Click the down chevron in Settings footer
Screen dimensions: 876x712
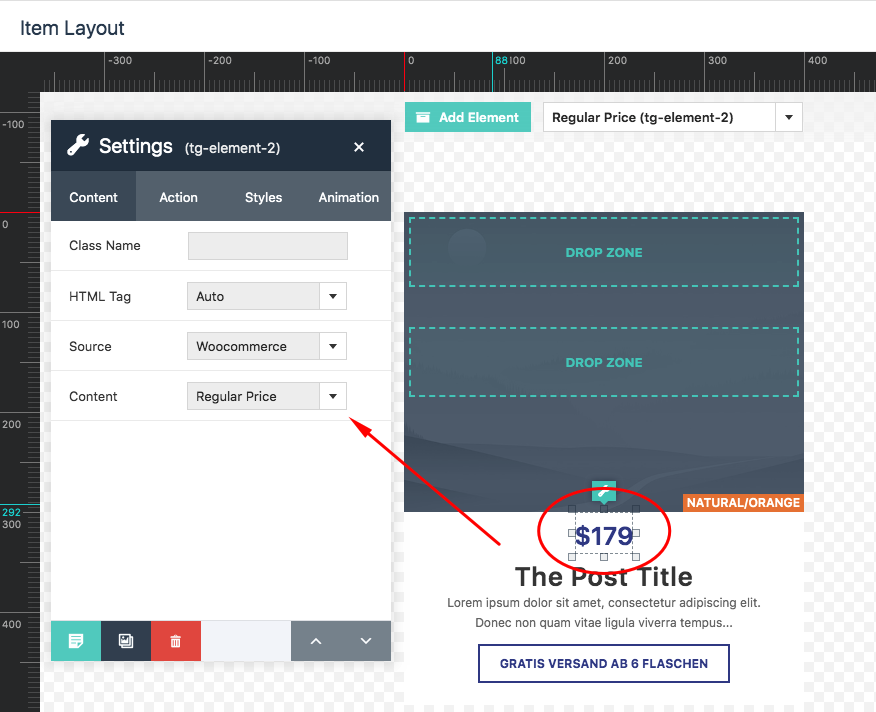[x=366, y=641]
